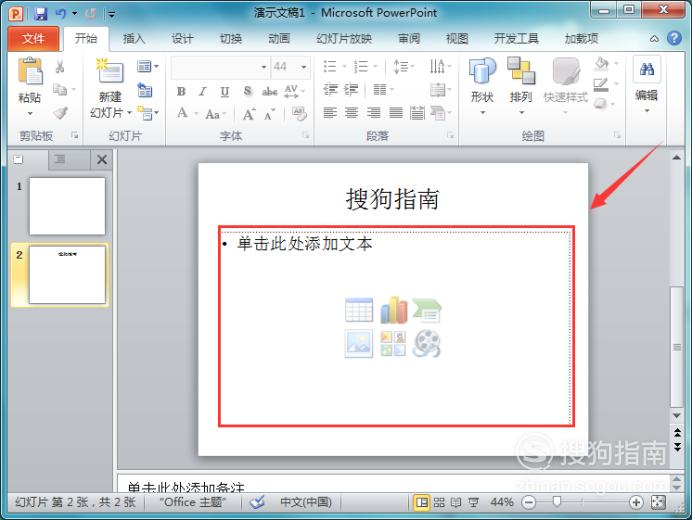Click the Align Text vertical alignment icon
692x520 pixels.
click(x=440, y=90)
